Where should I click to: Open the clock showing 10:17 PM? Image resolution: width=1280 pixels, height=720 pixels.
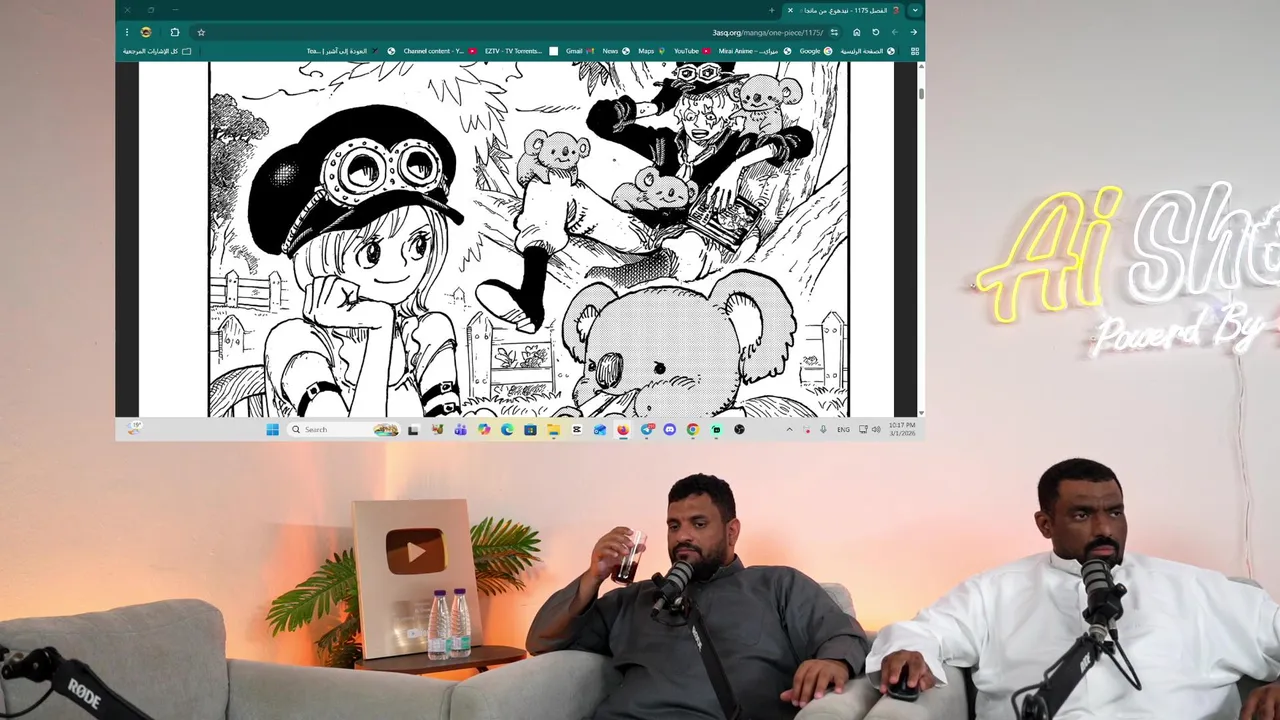pos(902,429)
